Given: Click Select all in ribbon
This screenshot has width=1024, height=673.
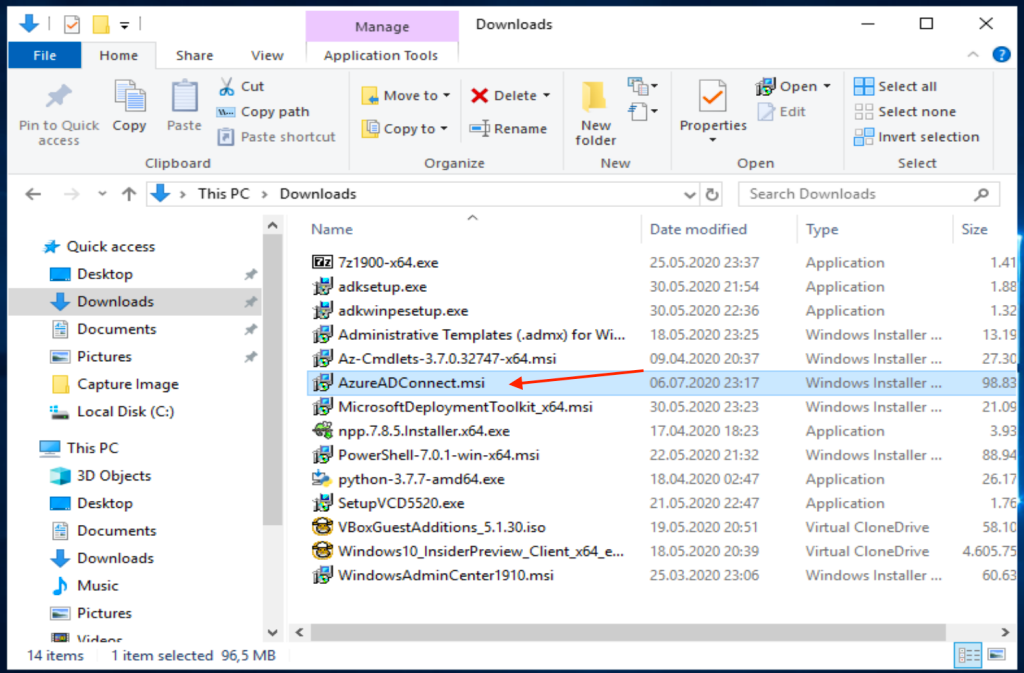Looking at the screenshot, I should coord(895,86).
